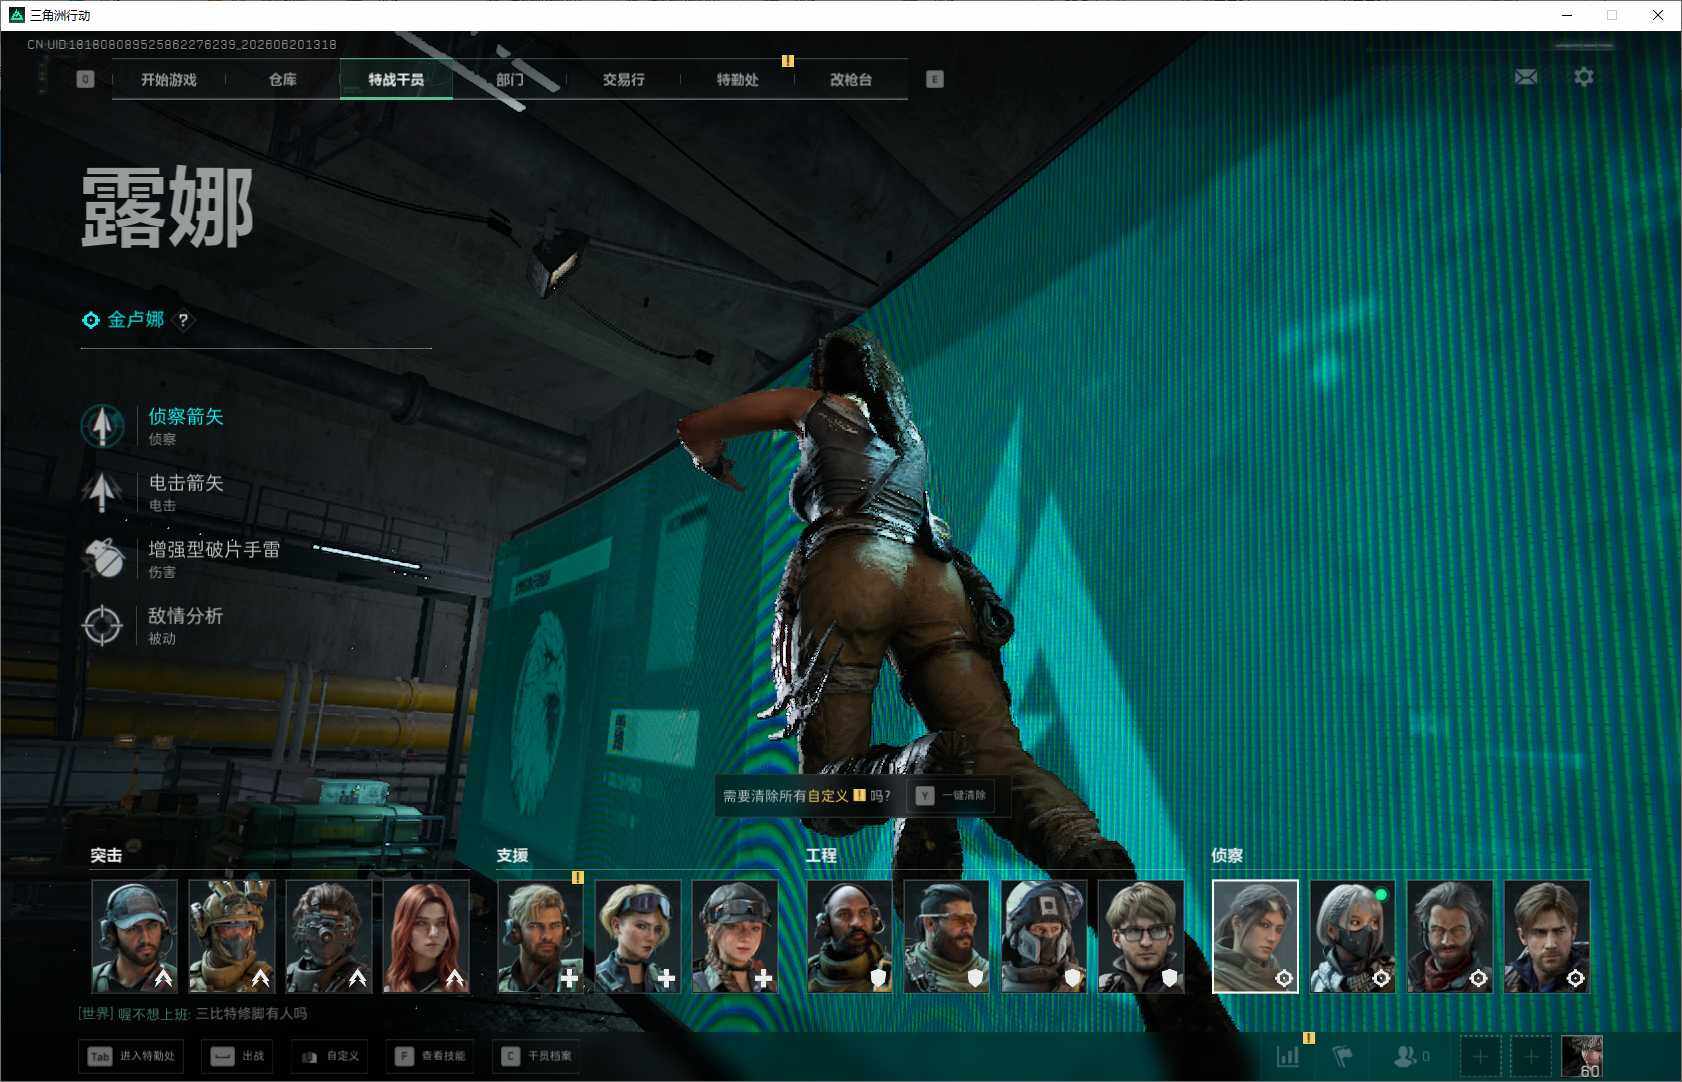Open the 改枪台 tab

pos(851,80)
